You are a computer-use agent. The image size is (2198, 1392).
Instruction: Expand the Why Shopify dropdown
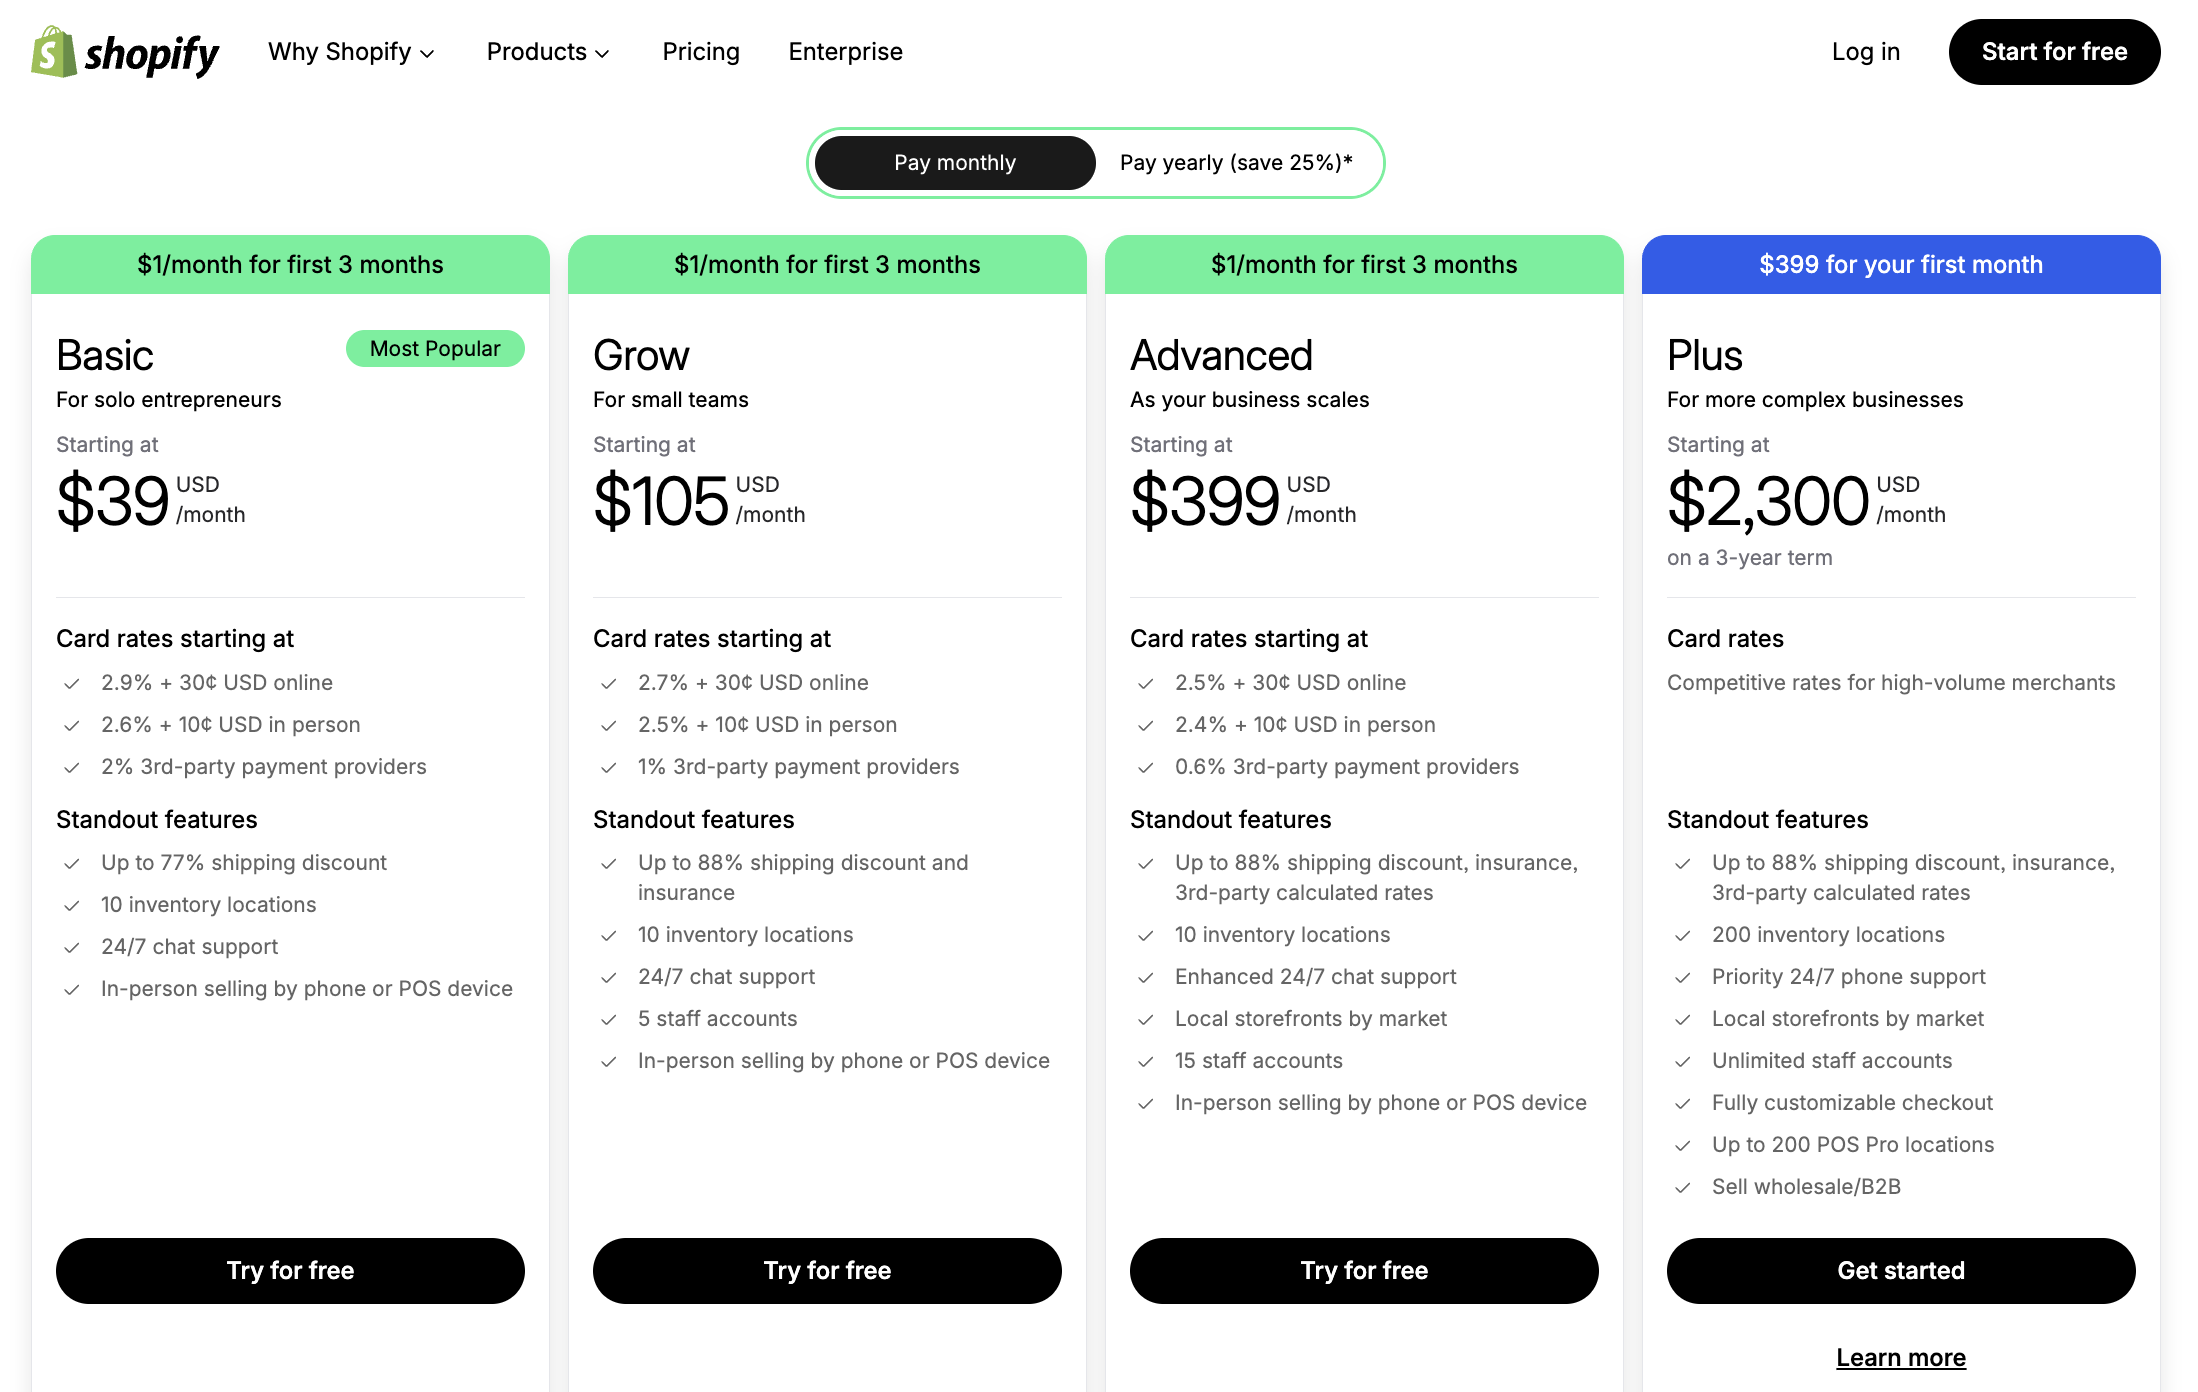click(x=351, y=52)
